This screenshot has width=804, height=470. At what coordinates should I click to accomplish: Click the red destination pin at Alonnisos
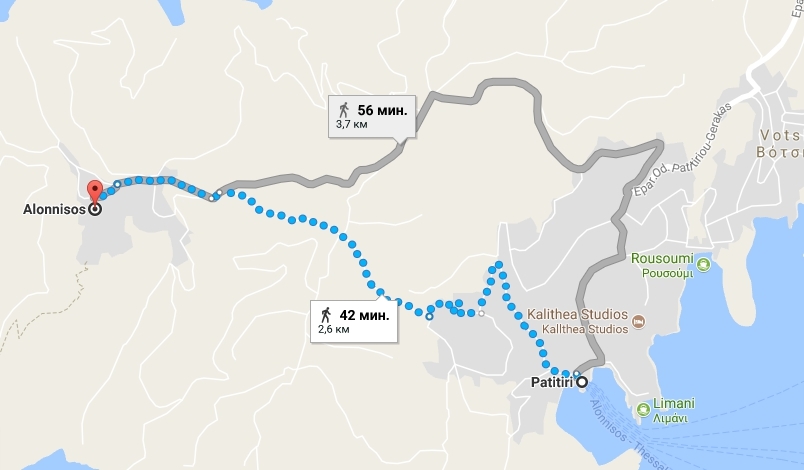click(x=95, y=192)
